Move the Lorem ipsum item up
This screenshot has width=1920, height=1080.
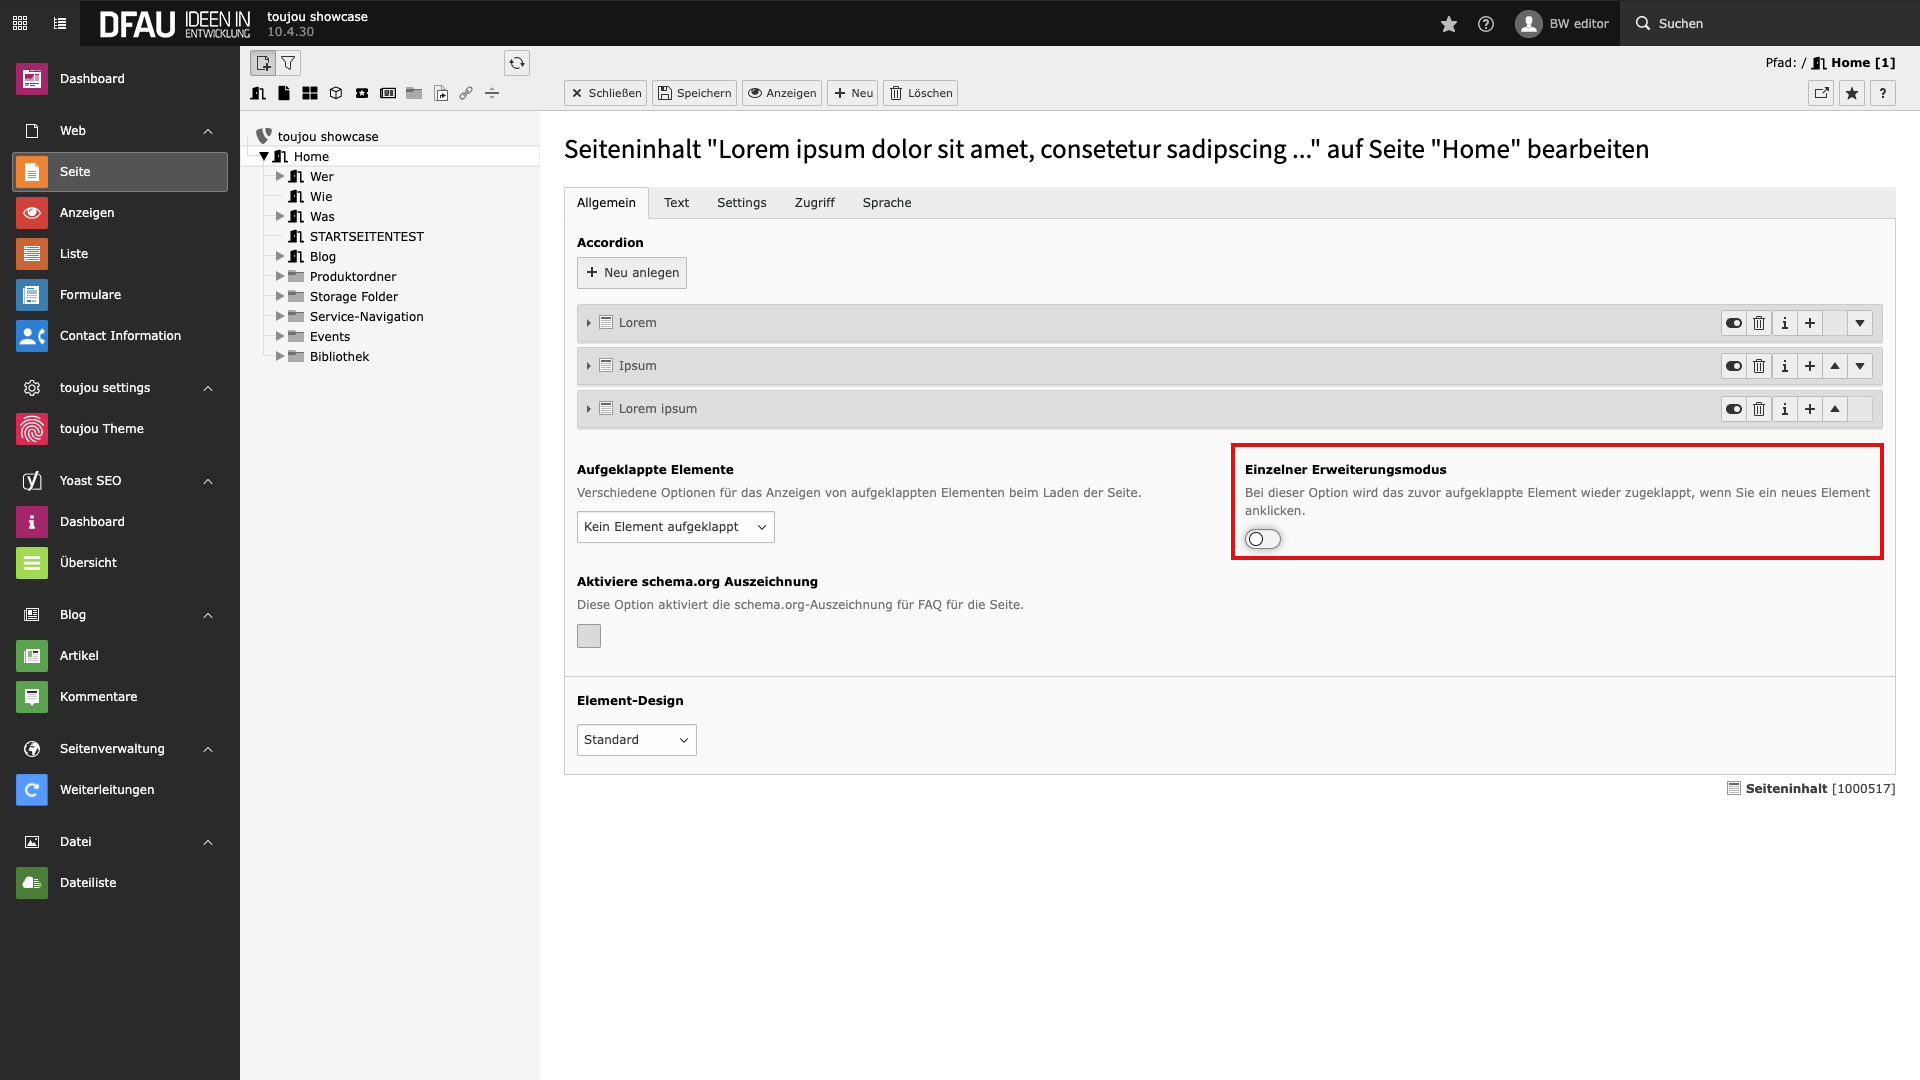1834,409
